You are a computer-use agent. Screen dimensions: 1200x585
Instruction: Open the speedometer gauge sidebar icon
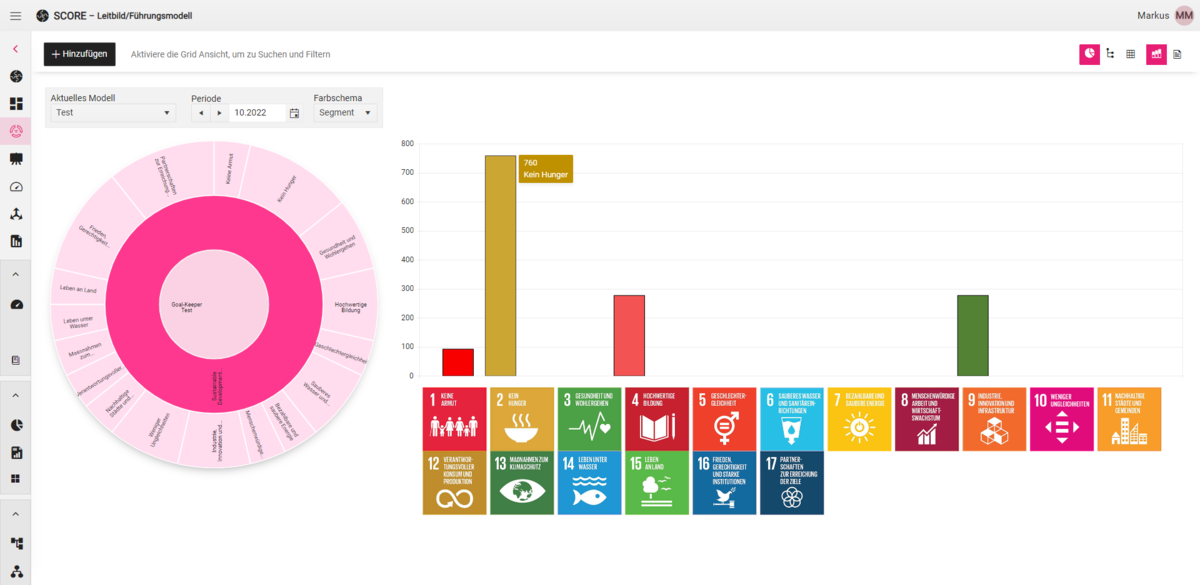tap(16, 187)
